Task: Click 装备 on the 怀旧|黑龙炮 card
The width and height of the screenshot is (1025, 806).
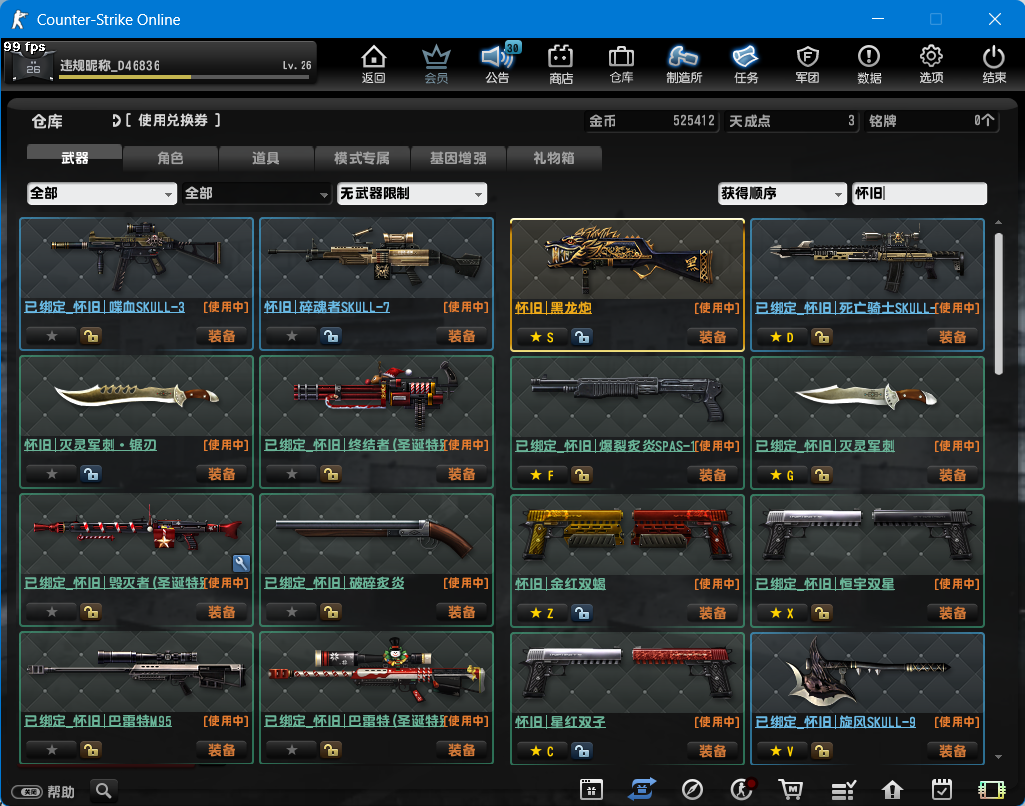Action: tap(713, 337)
